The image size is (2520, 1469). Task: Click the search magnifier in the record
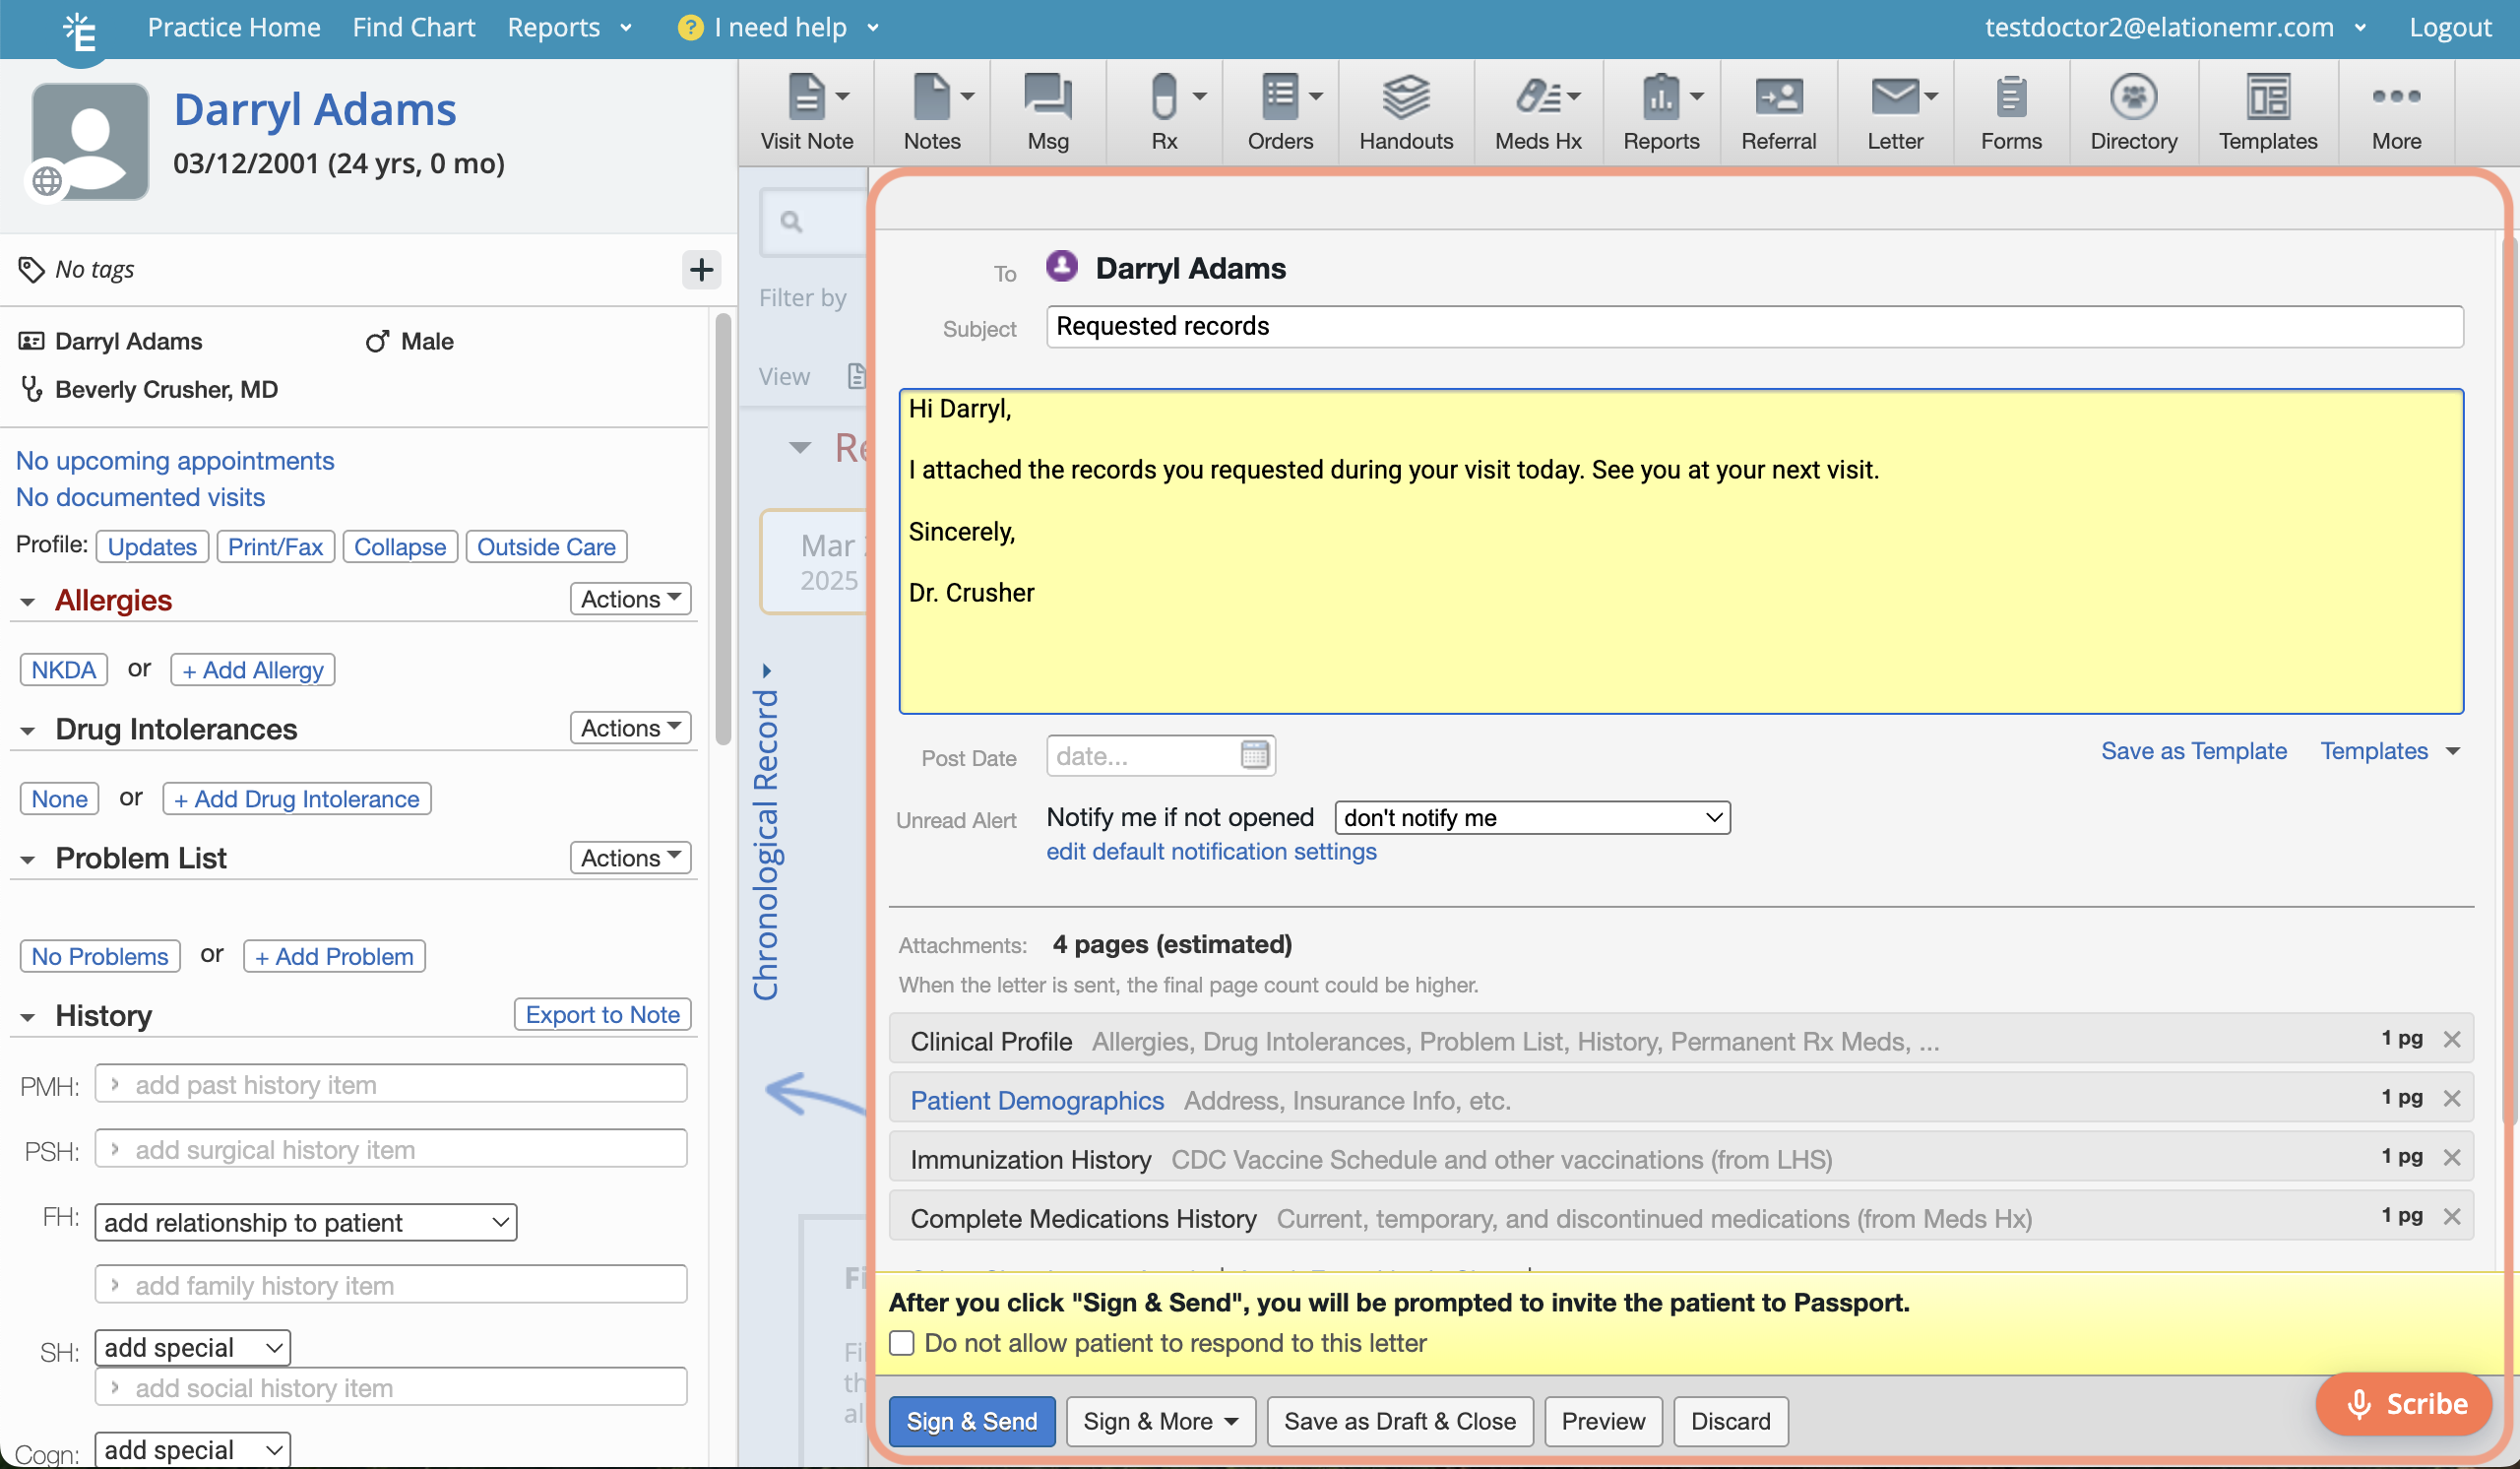(791, 222)
